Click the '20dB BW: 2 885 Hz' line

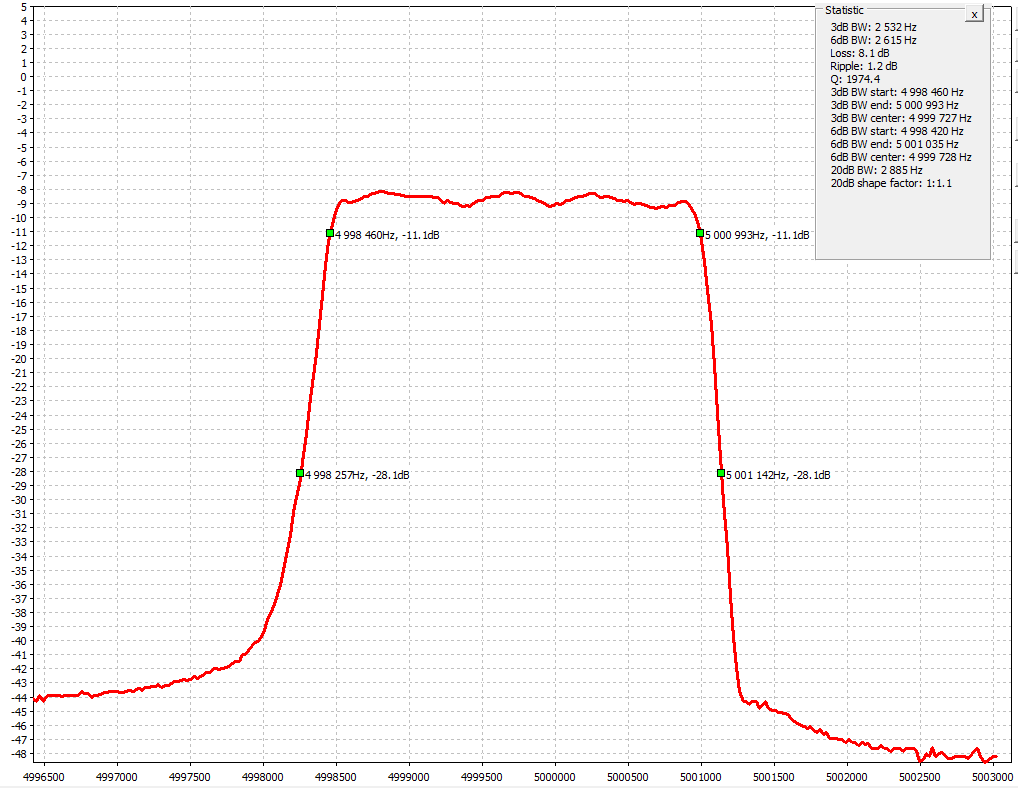point(876,170)
